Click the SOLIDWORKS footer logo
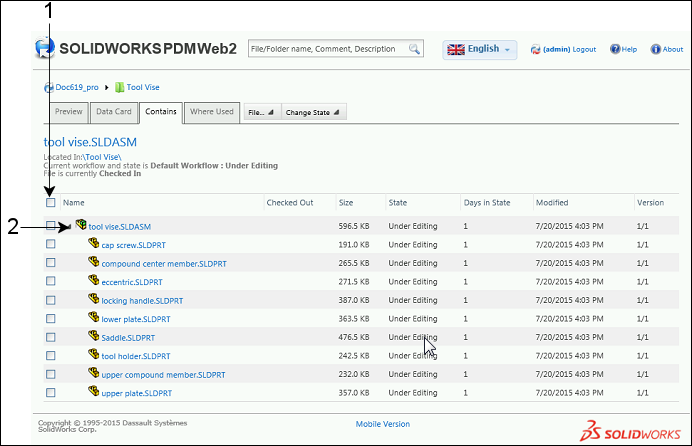 click(x=630, y=431)
